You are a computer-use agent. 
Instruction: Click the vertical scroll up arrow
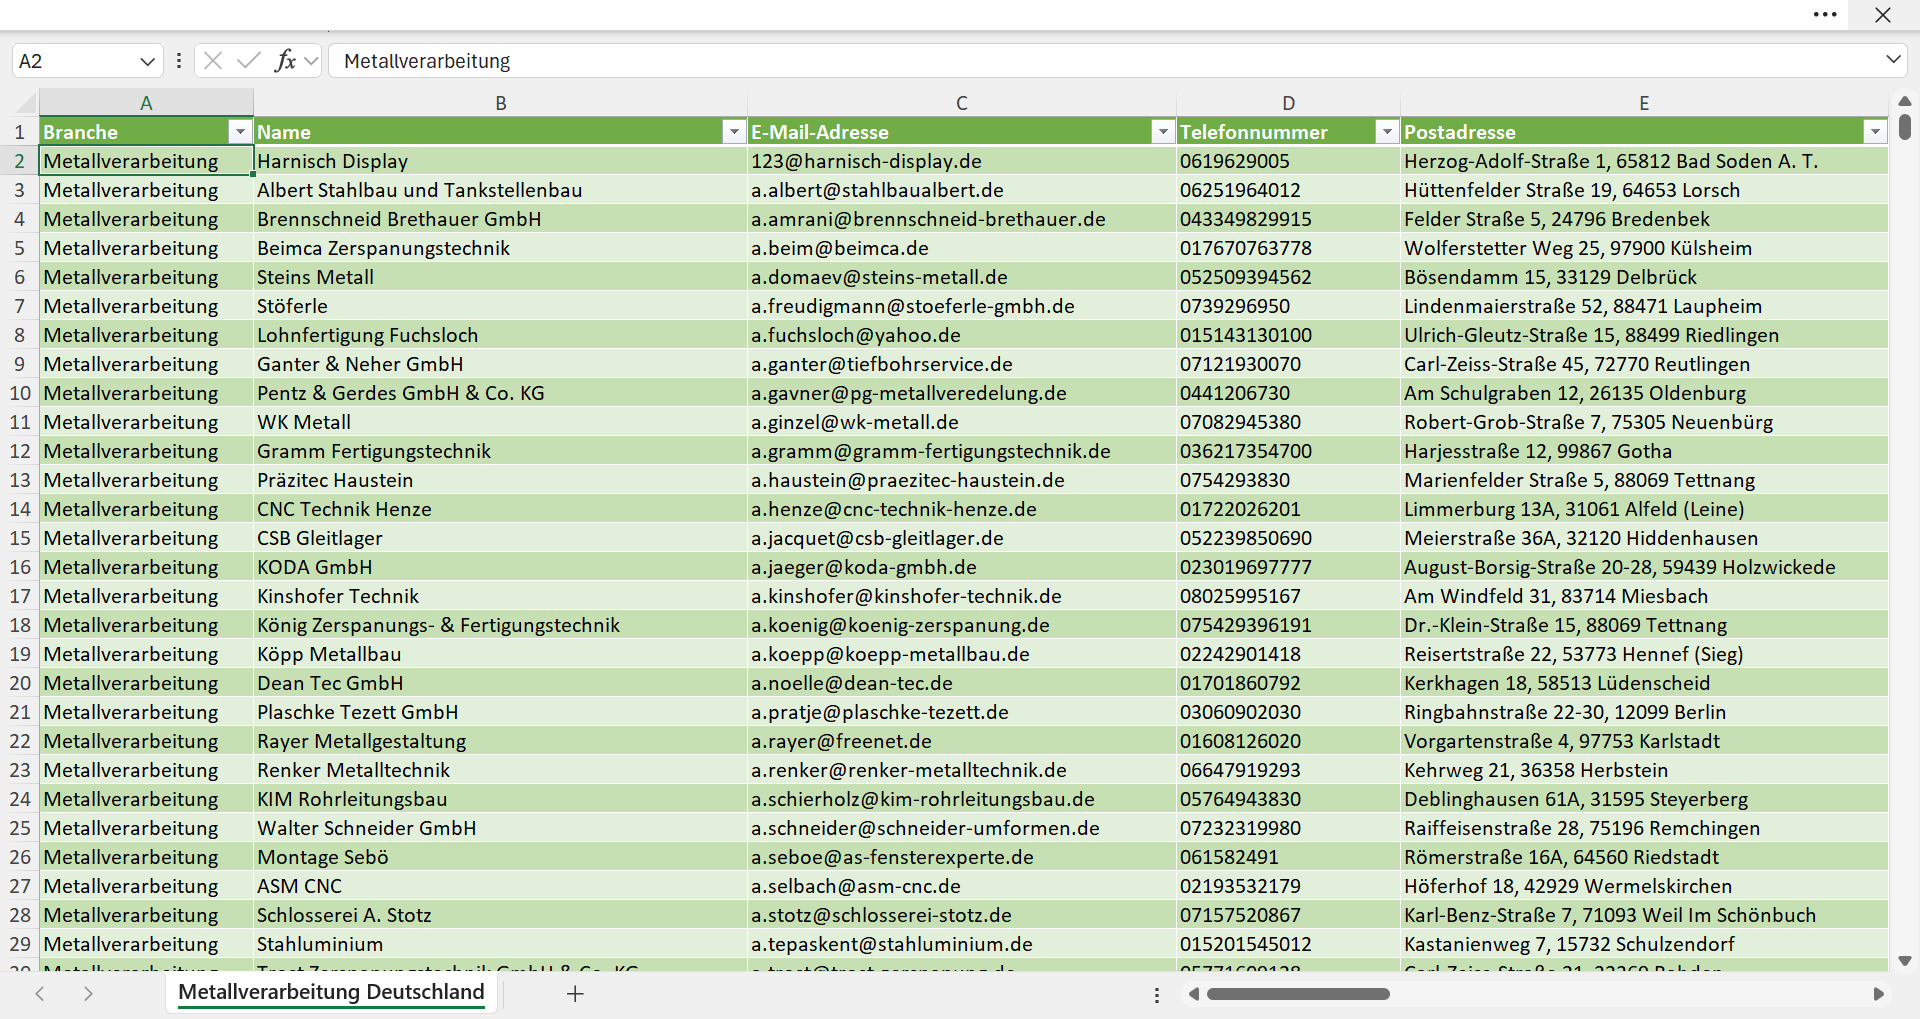[1904, 101]
